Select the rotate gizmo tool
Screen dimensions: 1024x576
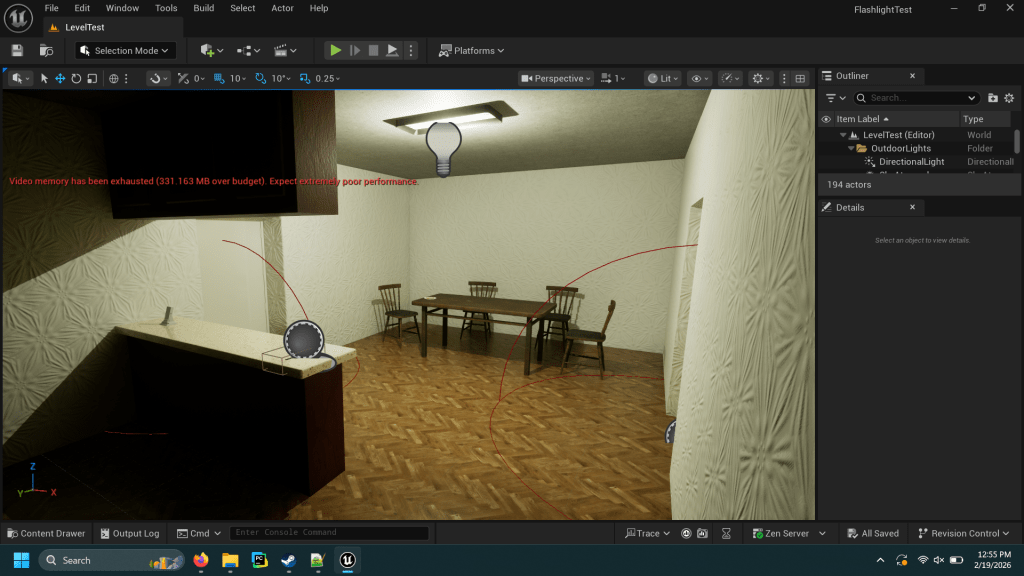point(76,78)
